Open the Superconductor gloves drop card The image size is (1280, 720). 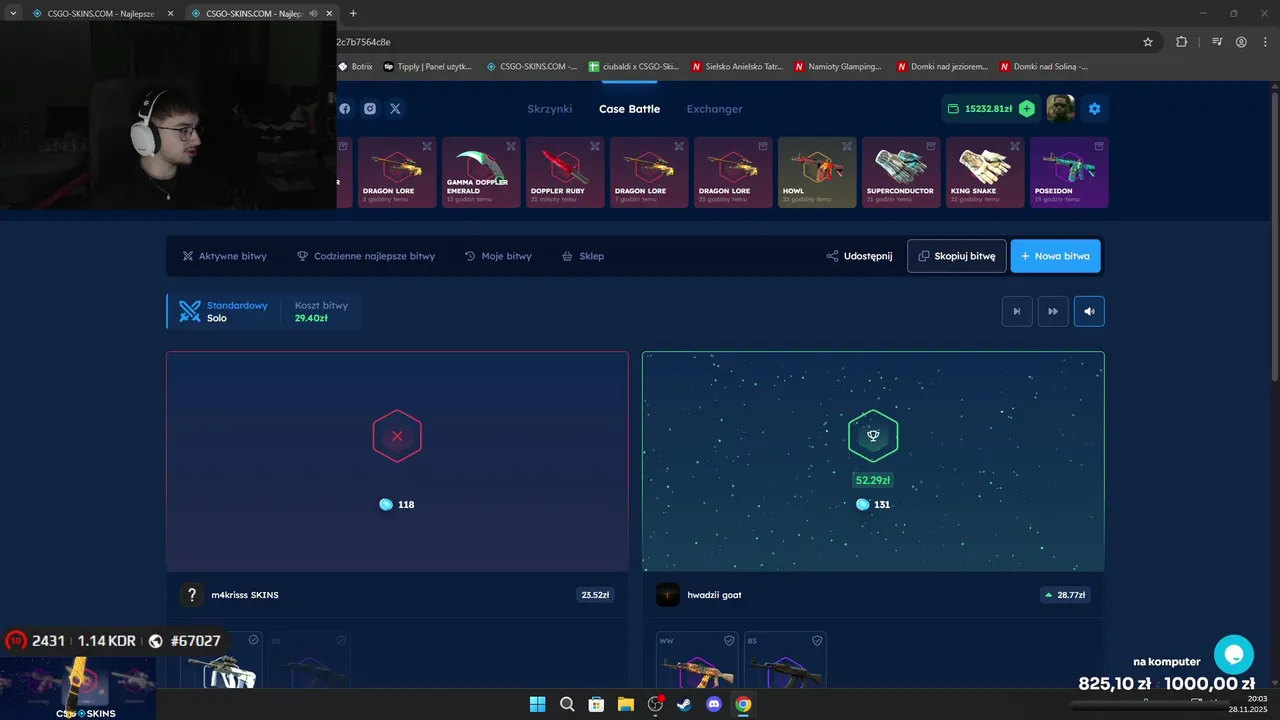pos(901,172)
